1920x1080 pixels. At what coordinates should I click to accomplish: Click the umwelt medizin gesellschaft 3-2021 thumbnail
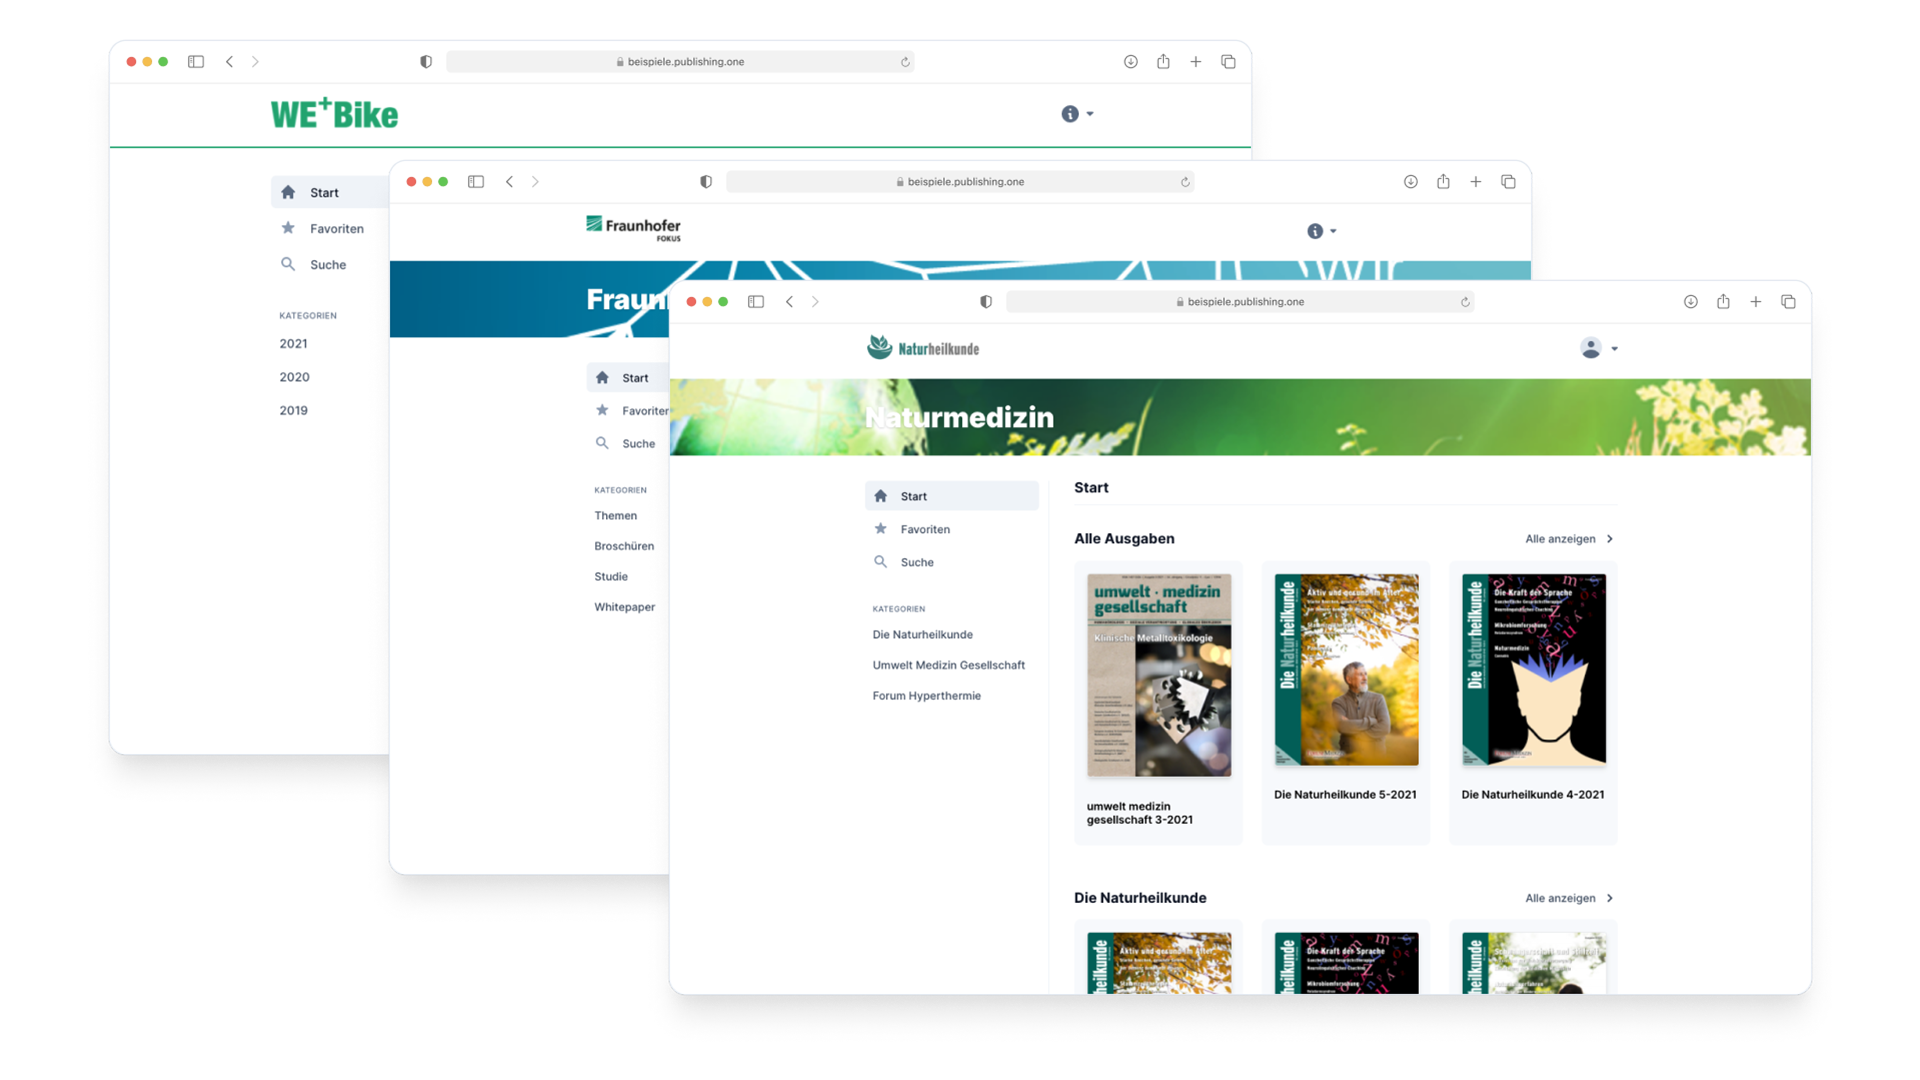1158,674
